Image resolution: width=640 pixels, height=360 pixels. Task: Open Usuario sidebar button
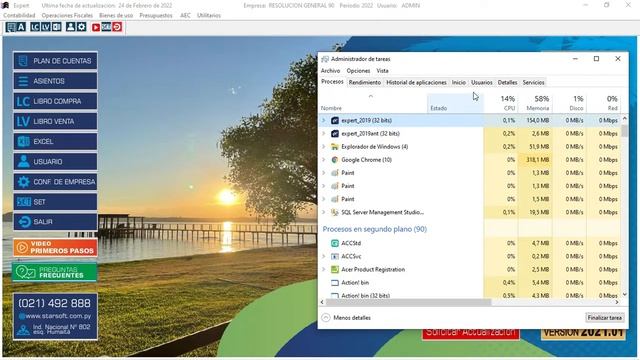(x=55, y=161)
